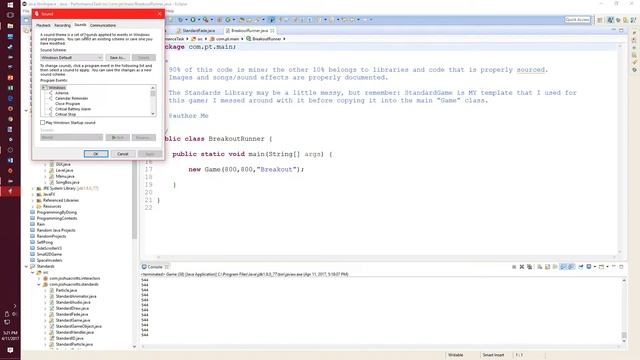The image size is (640, 360).
Task: Collapse the src folder under Standards
Action: 33,273
